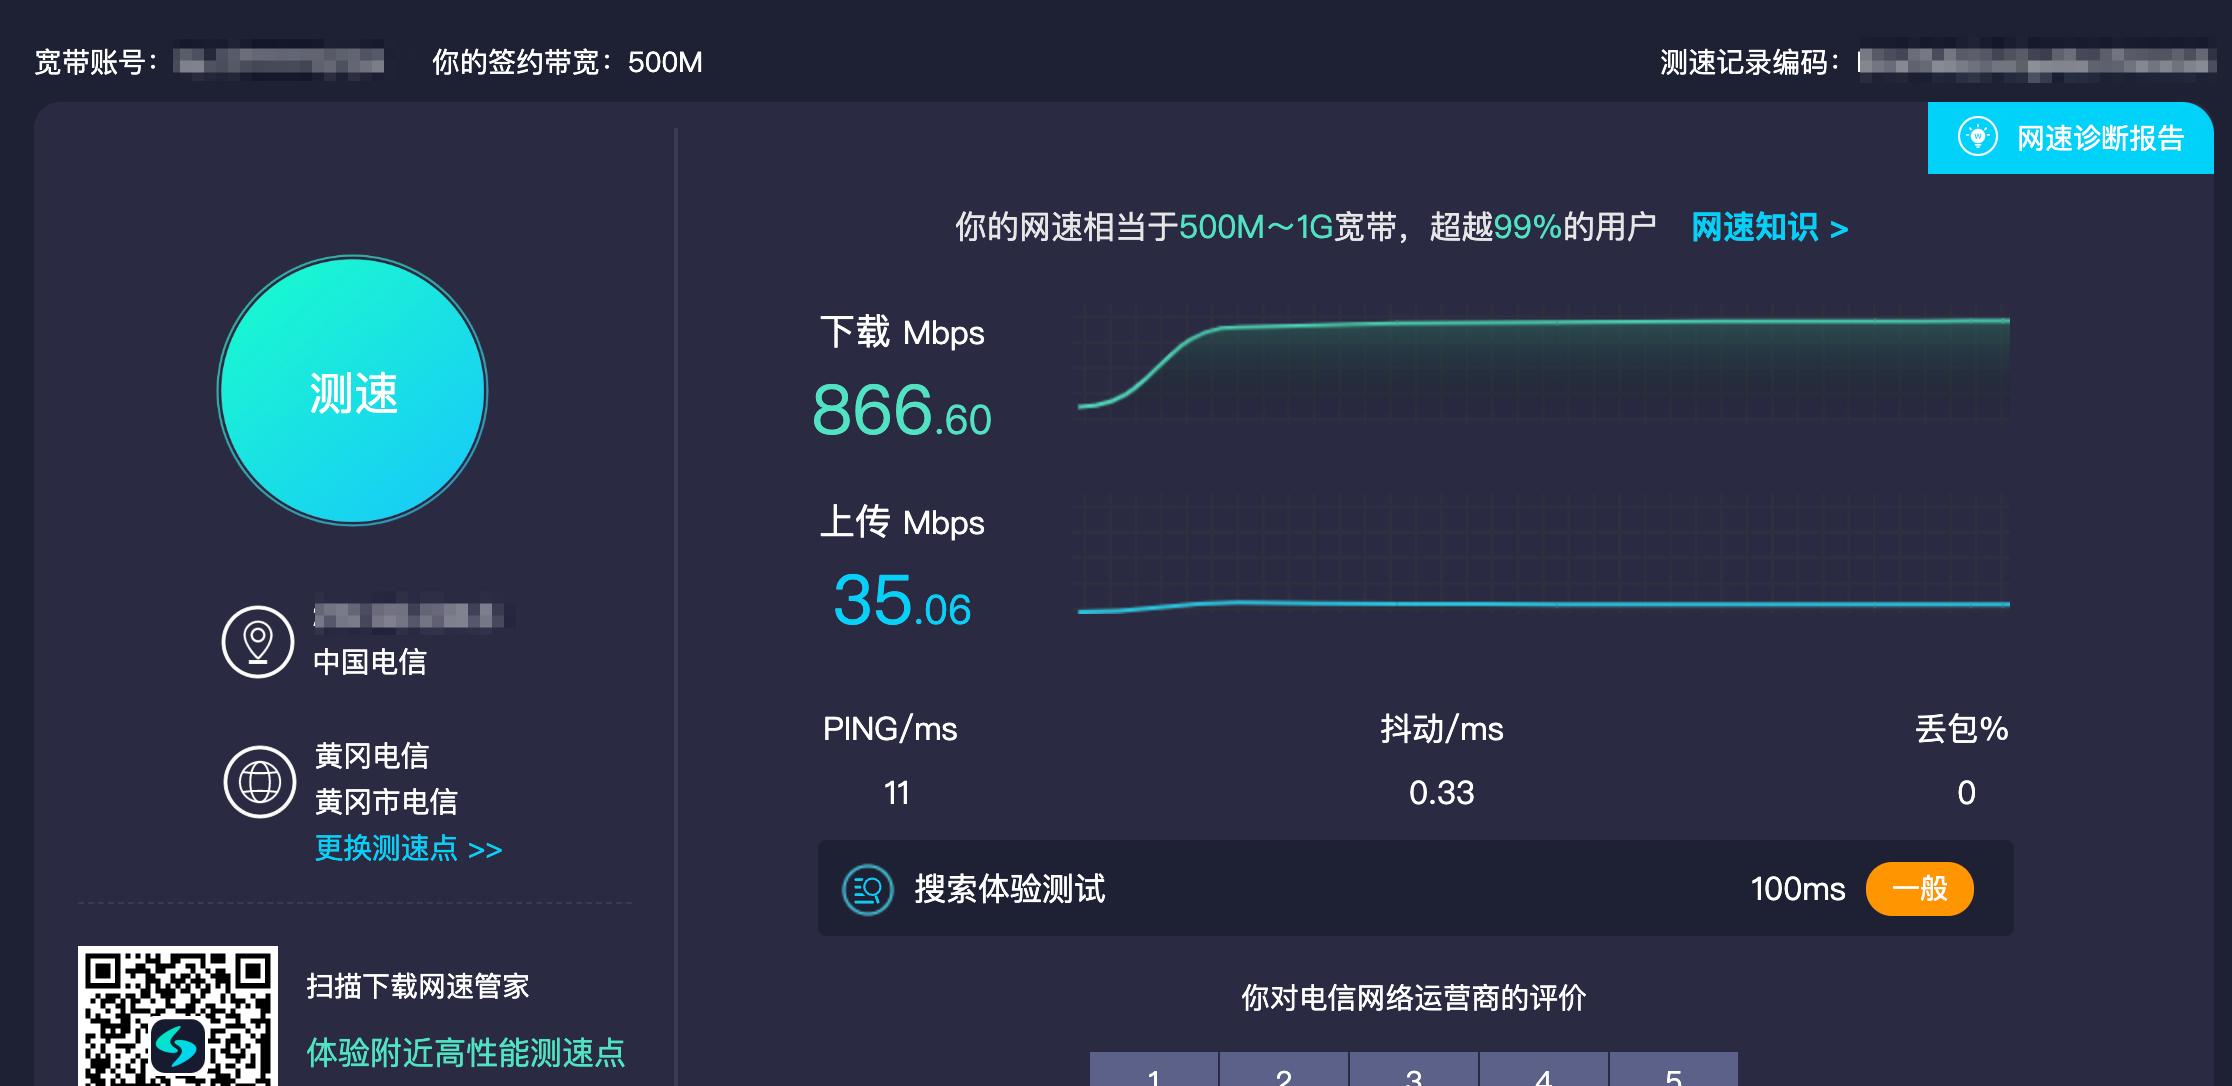Image resolution: width=2232 pixels, height=1086 pixels.
Task: Select rating 3 for the operator rating
Action: pyautogui.click(x=1412, y=1075)
